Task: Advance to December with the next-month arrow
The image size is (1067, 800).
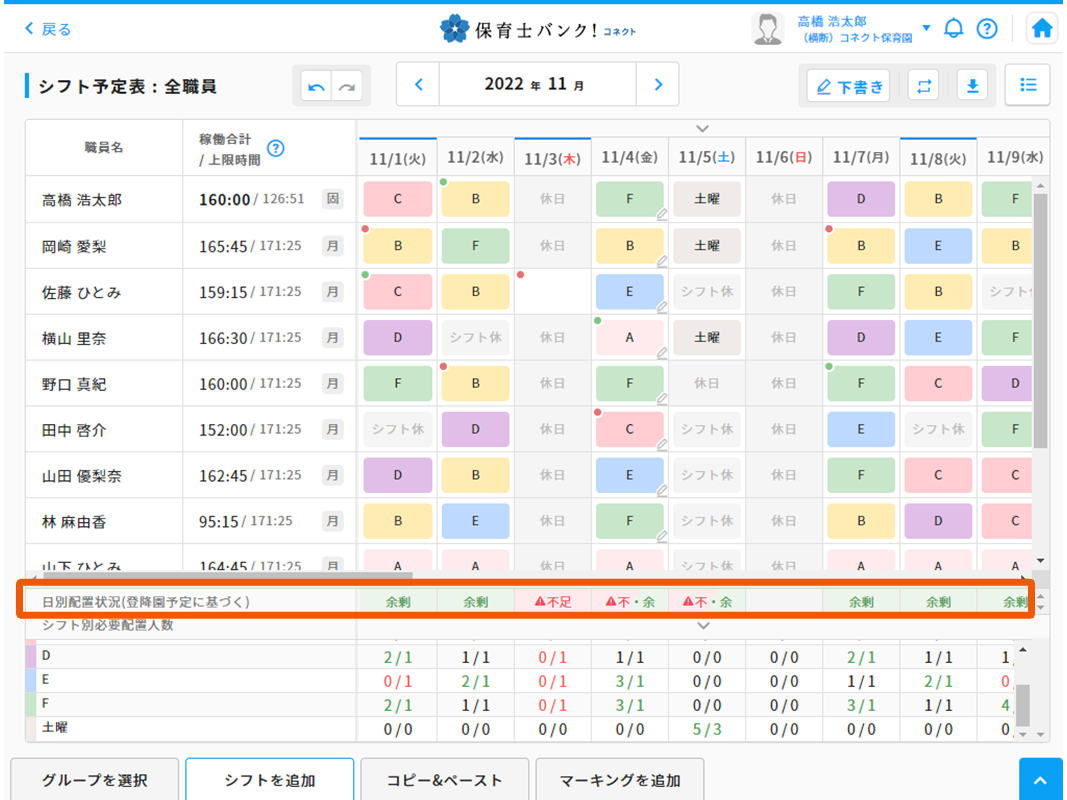Action: tap(658, 84)
